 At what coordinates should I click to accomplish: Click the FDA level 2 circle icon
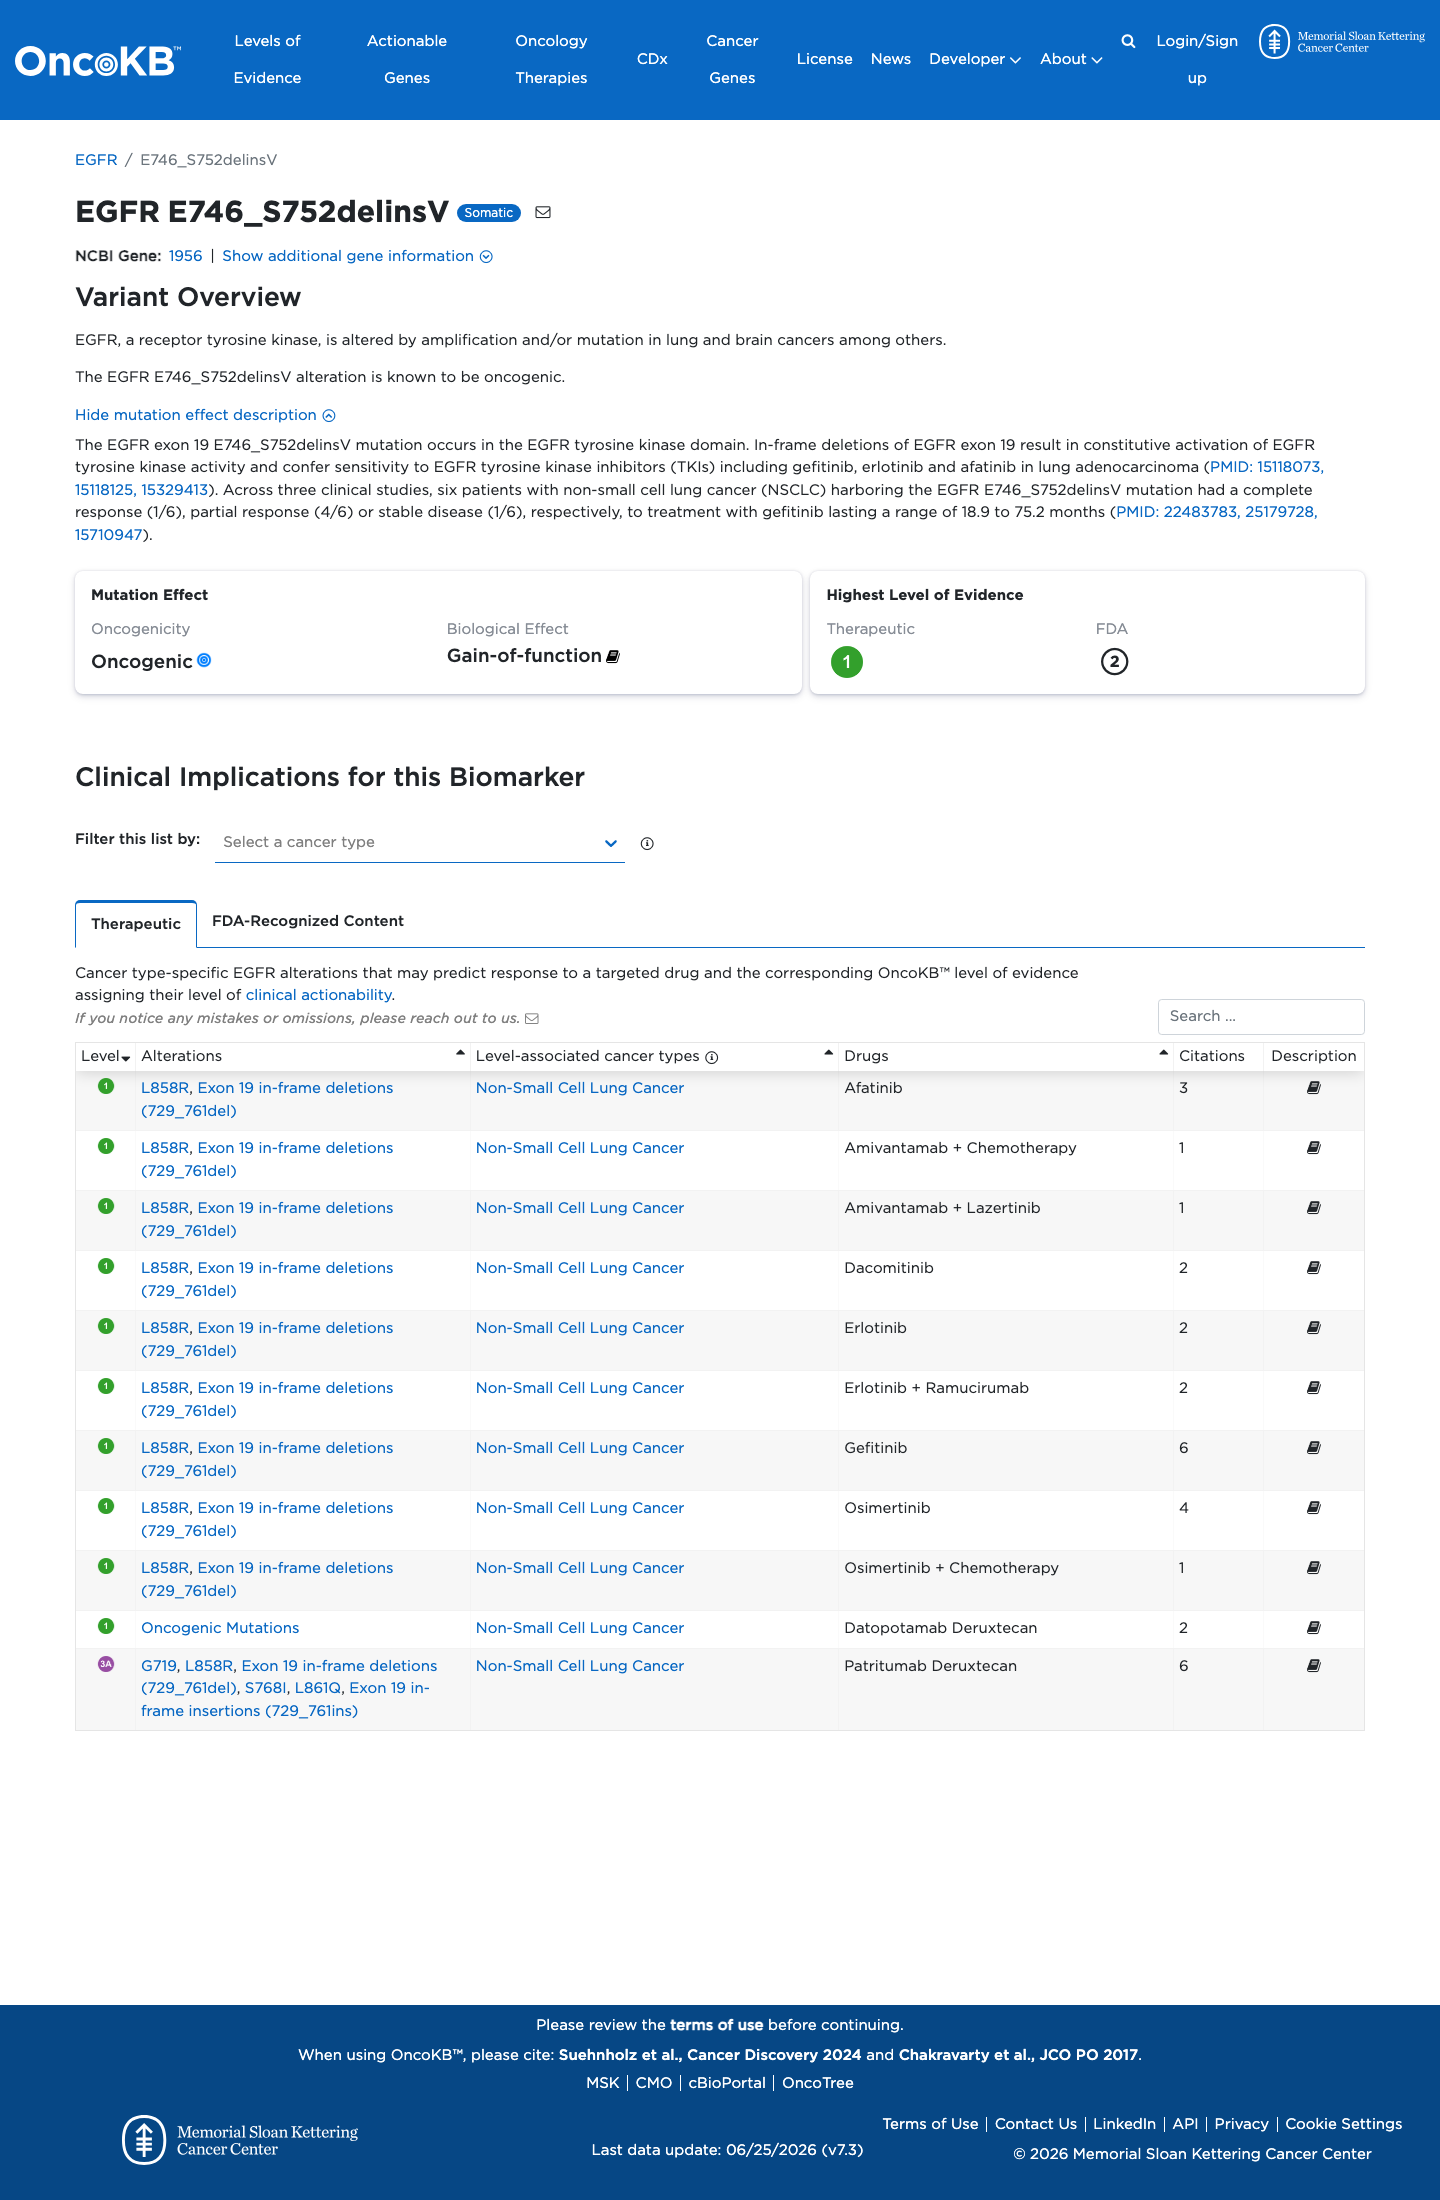pos(1114,662)
